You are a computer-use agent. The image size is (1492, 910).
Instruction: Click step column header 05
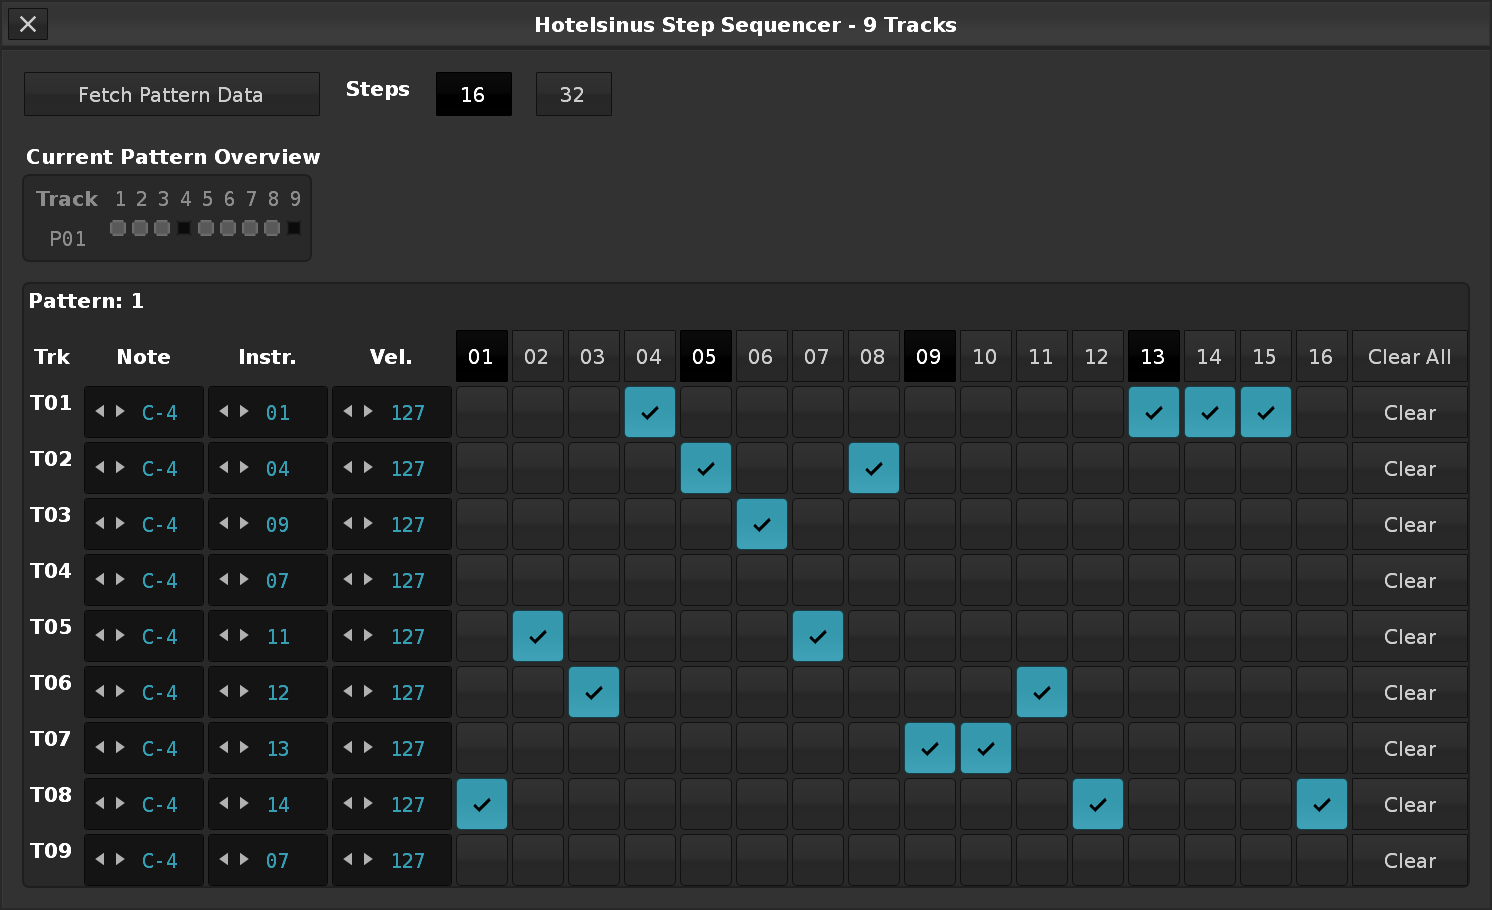[706, 356]
